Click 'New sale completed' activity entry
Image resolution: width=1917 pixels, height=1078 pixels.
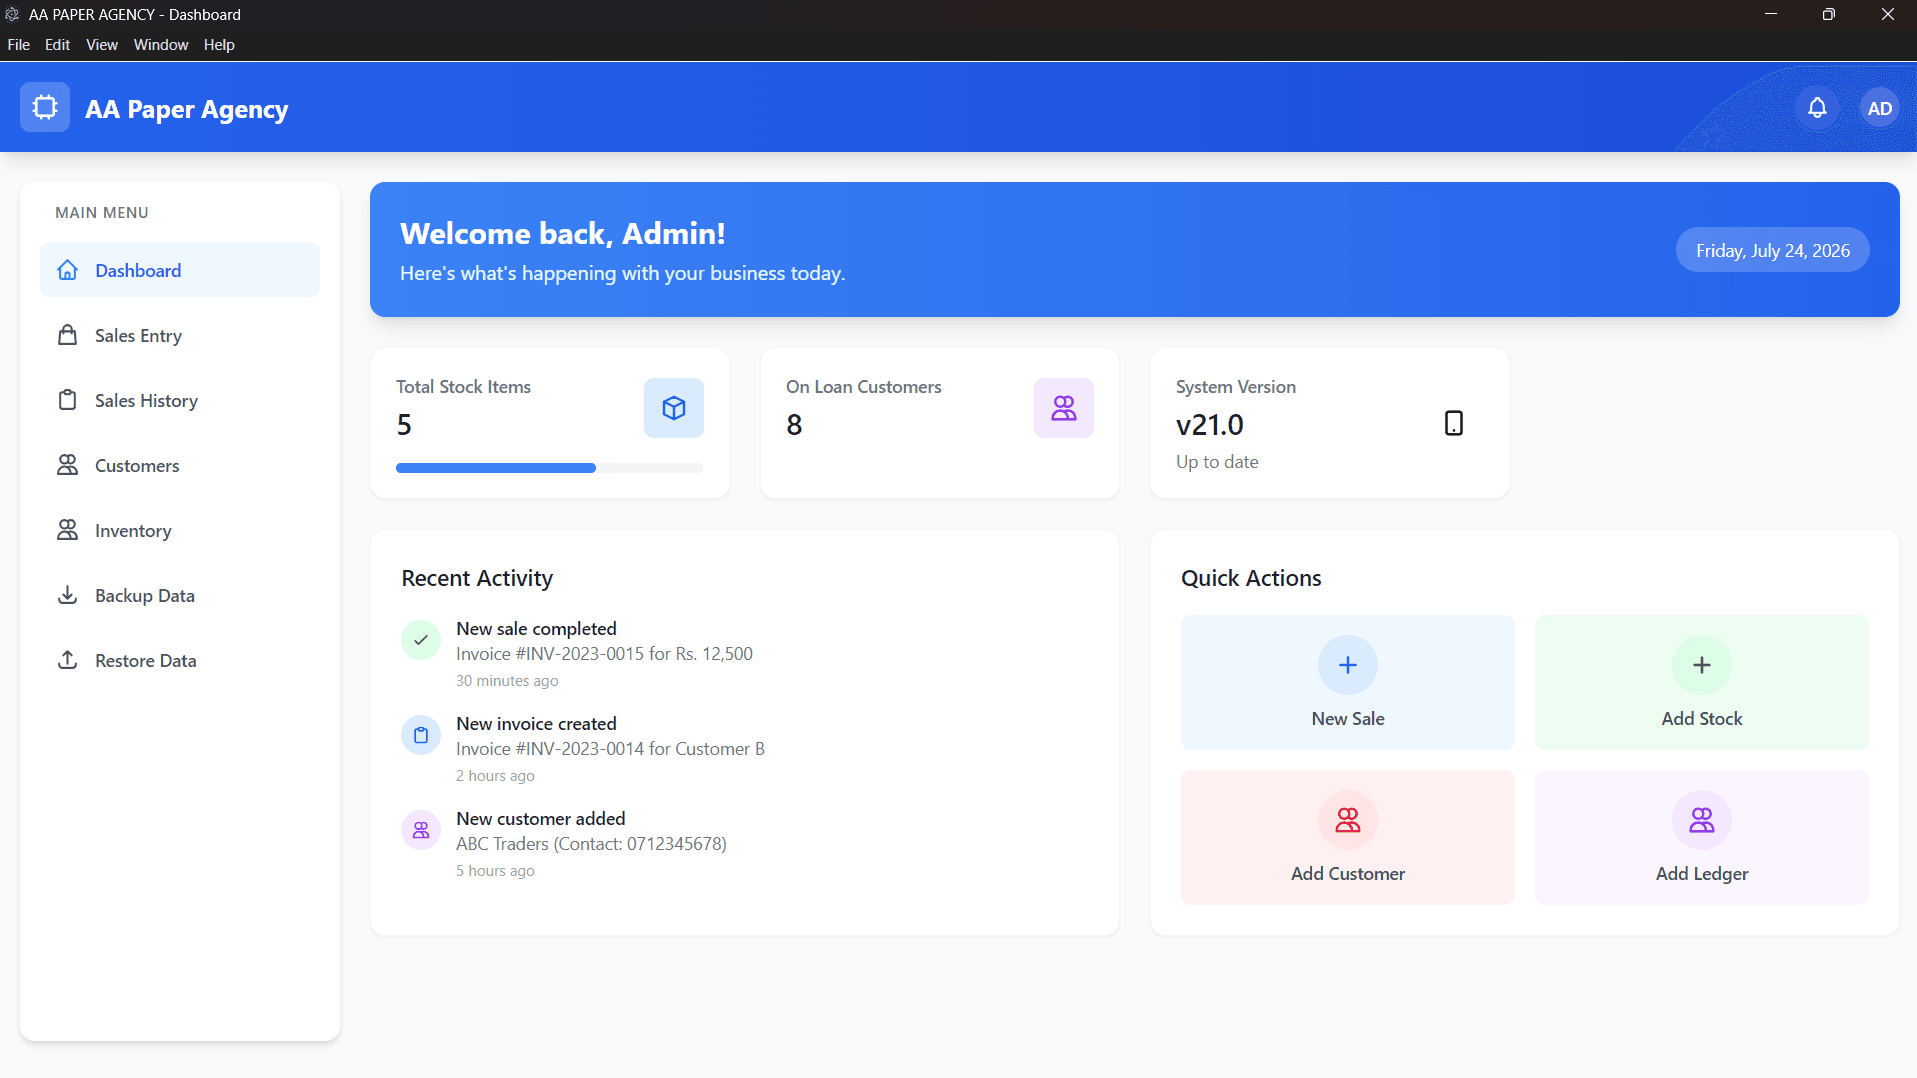(536, 628)
